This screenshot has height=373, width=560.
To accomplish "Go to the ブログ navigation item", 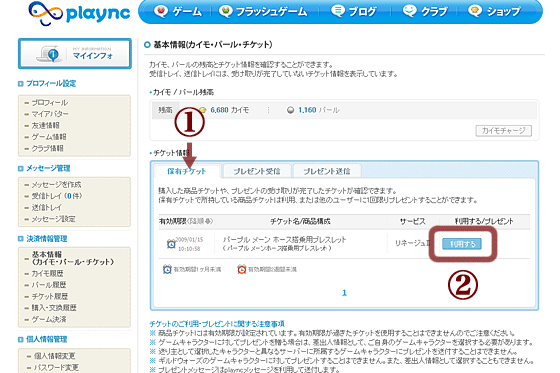I will 354,11.
